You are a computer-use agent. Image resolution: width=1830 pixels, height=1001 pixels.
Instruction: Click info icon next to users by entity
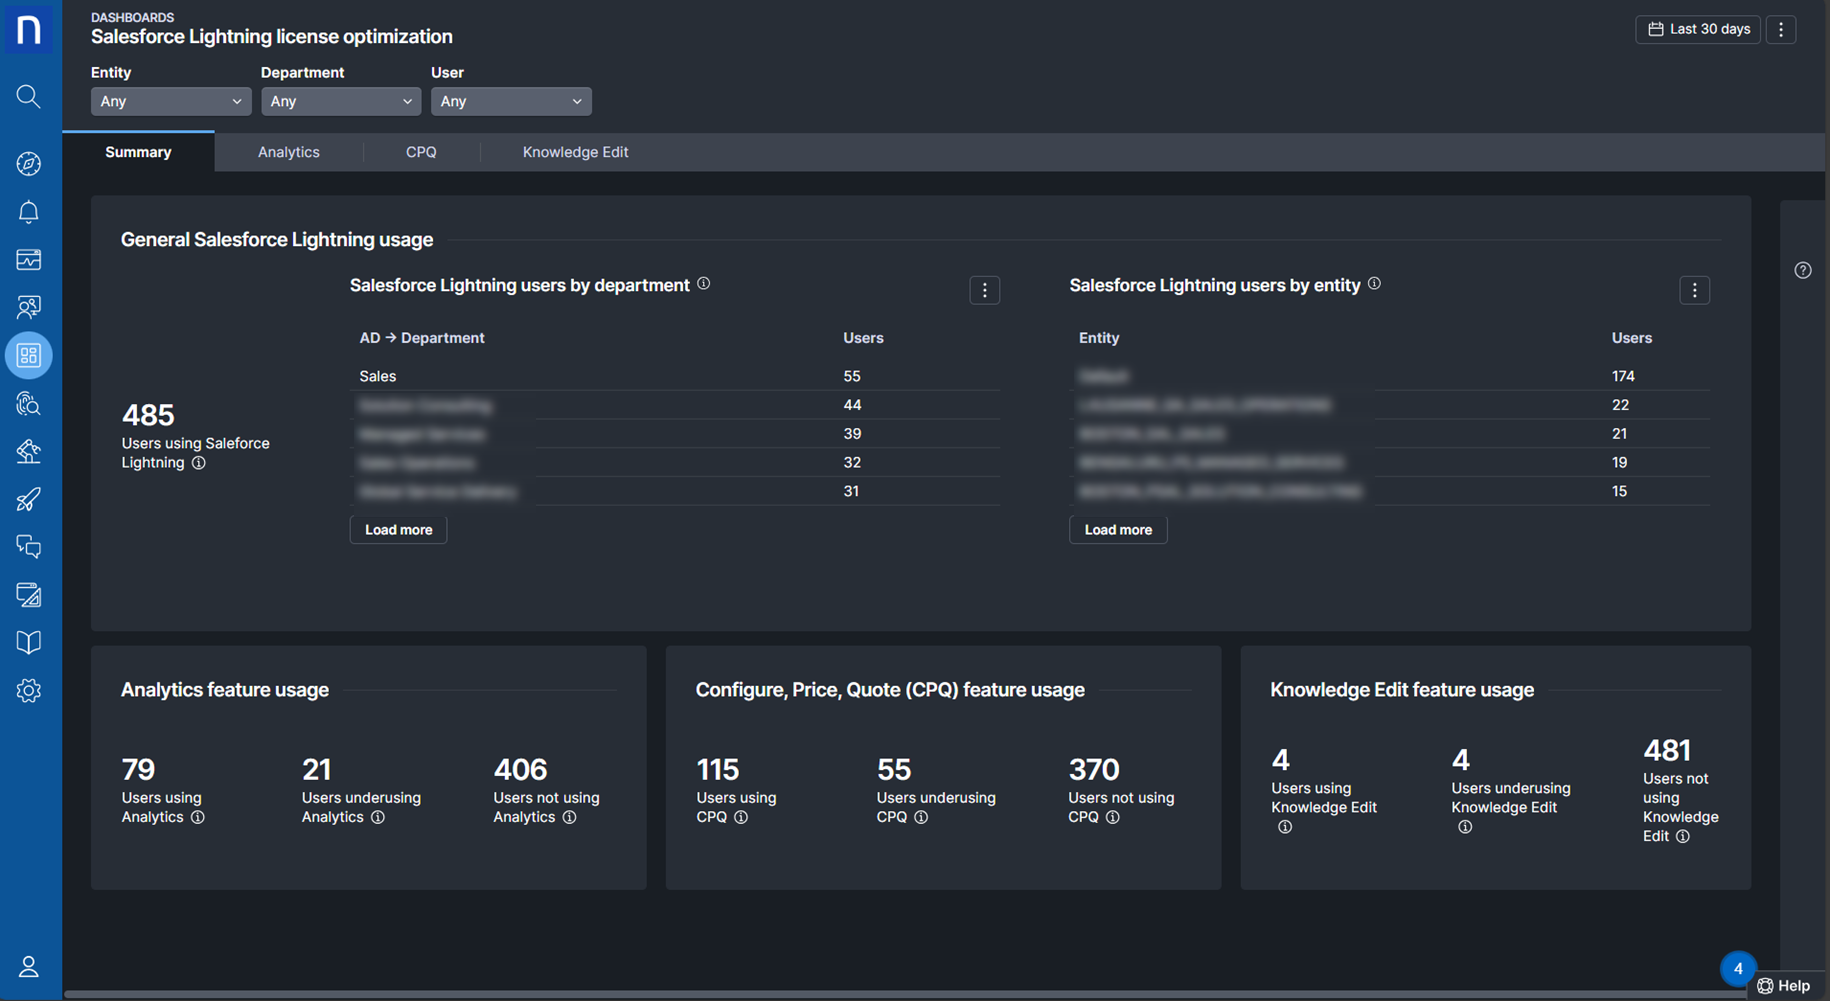(x=1375, y=284)
